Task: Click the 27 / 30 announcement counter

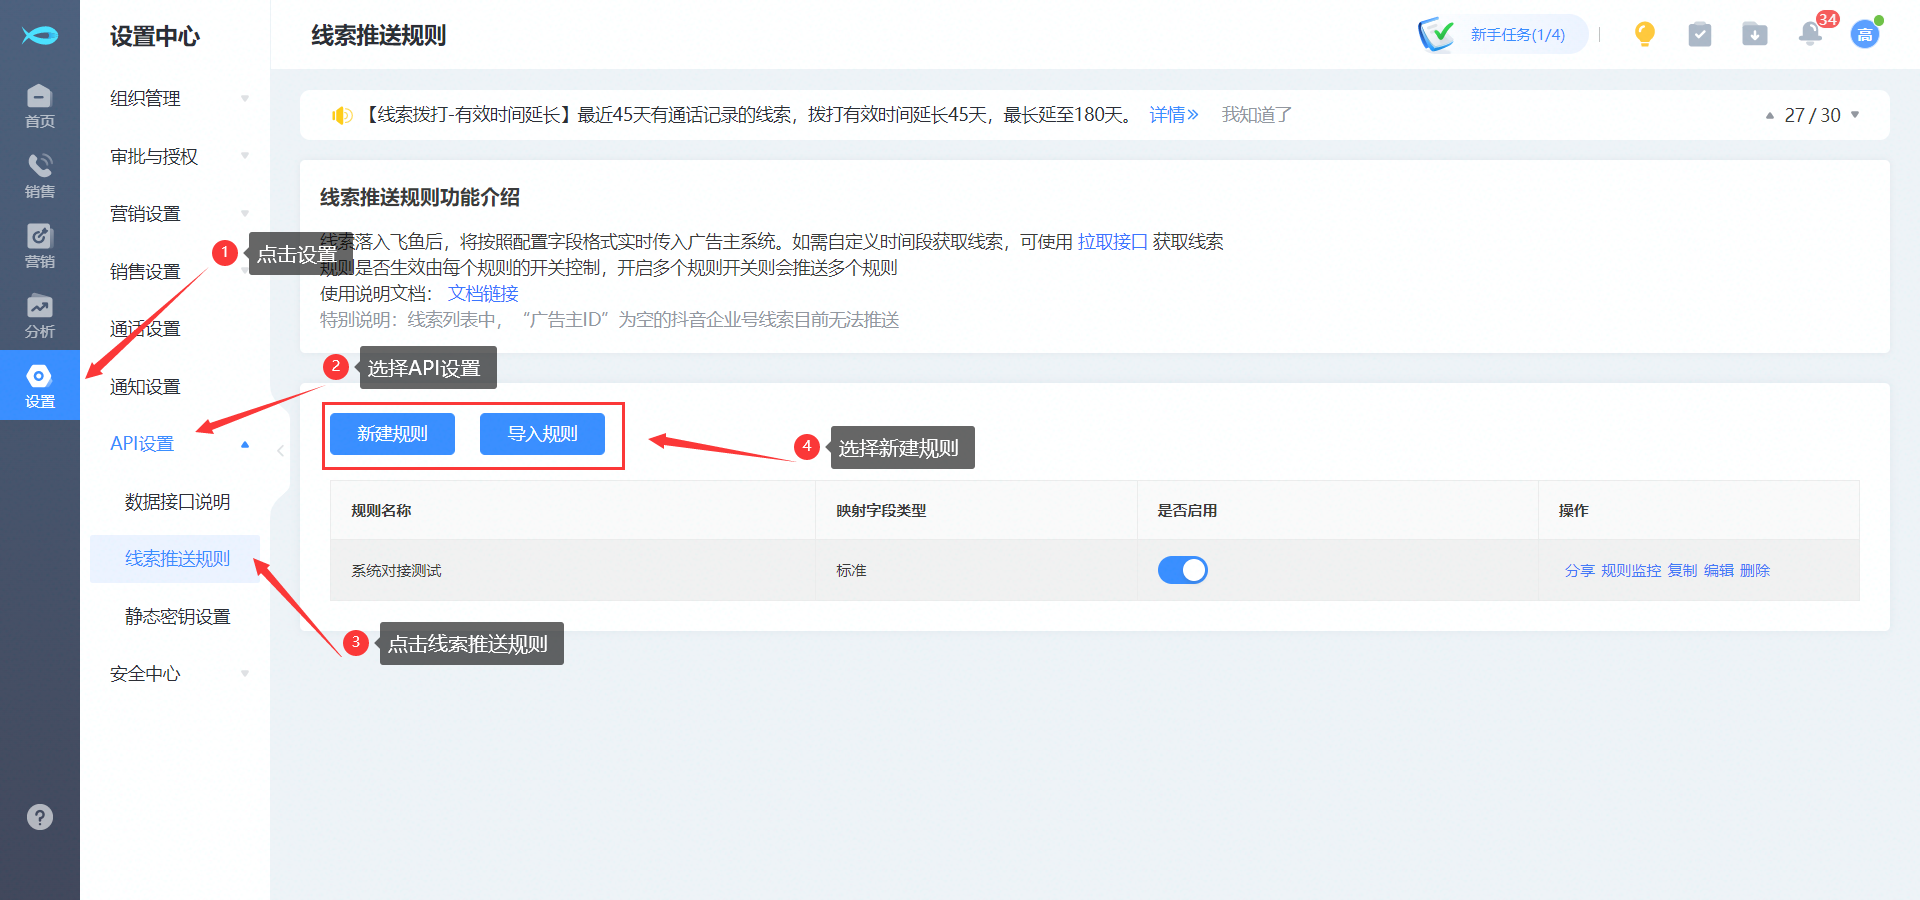Action: pos(1812,115)
